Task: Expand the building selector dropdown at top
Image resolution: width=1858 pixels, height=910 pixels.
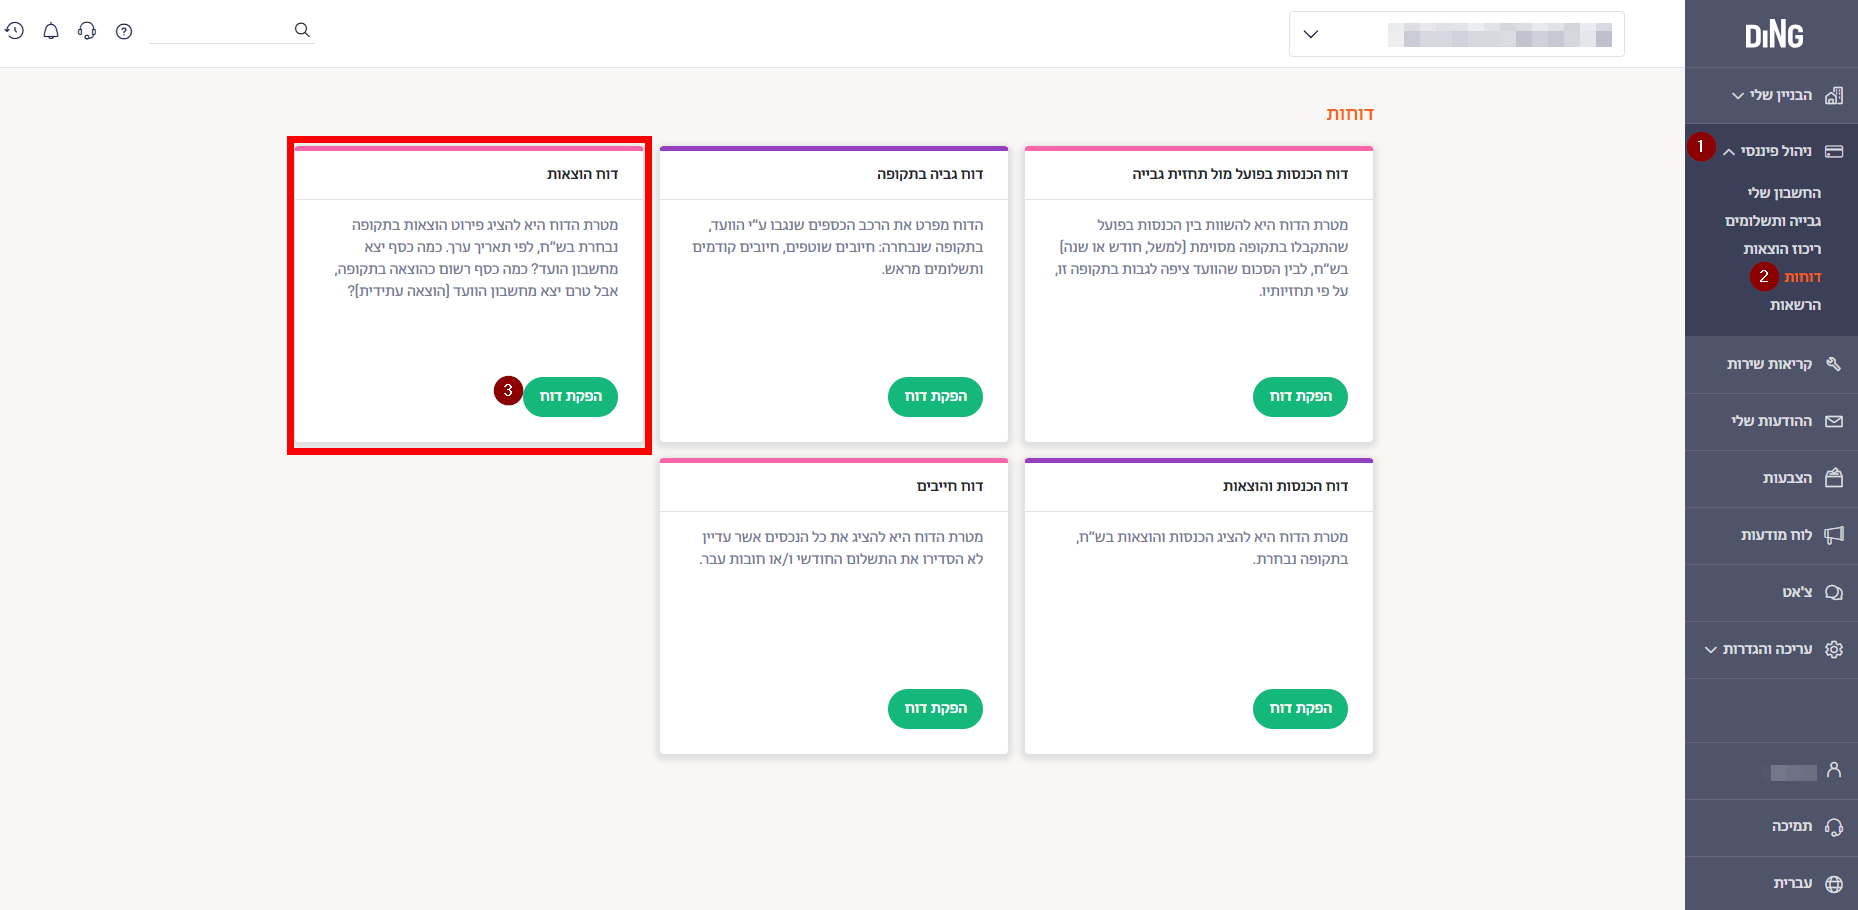Action: [1311, 34]
